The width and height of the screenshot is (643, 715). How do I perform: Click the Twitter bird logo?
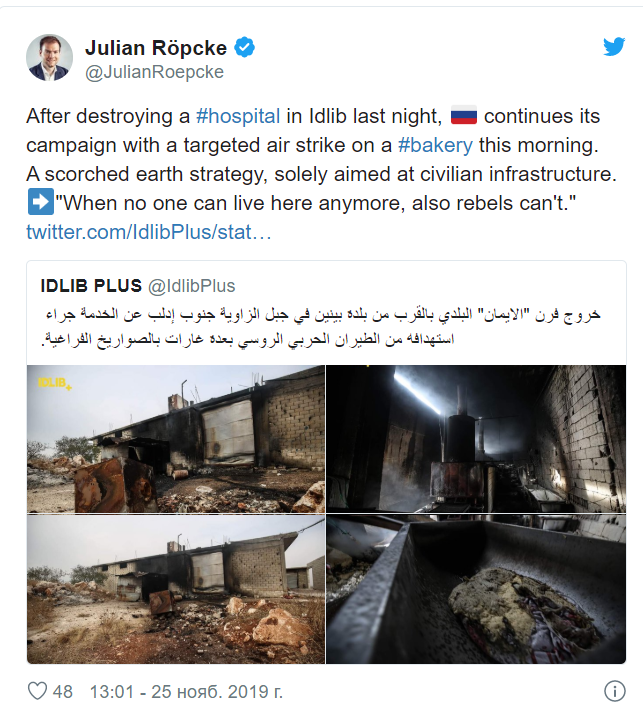[614, 47]
